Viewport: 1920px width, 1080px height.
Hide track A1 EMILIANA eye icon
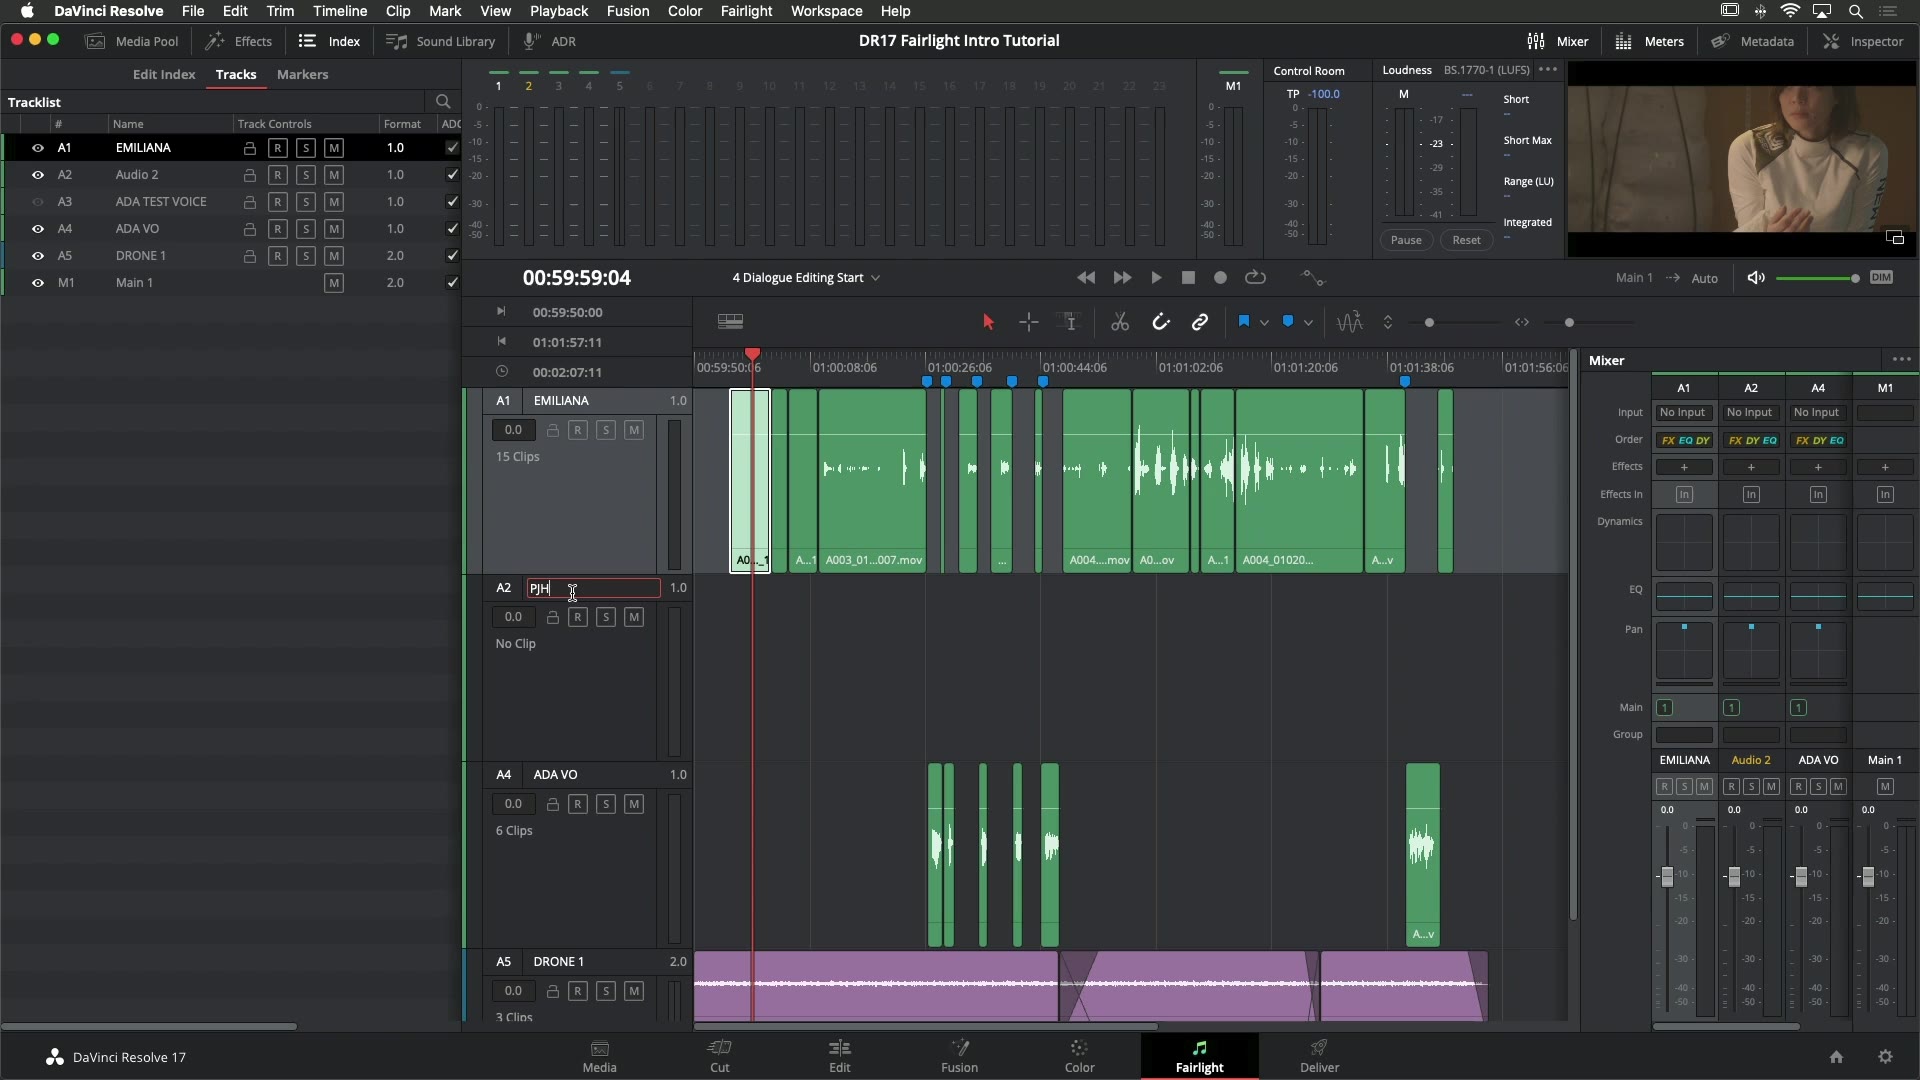point(38,148)
